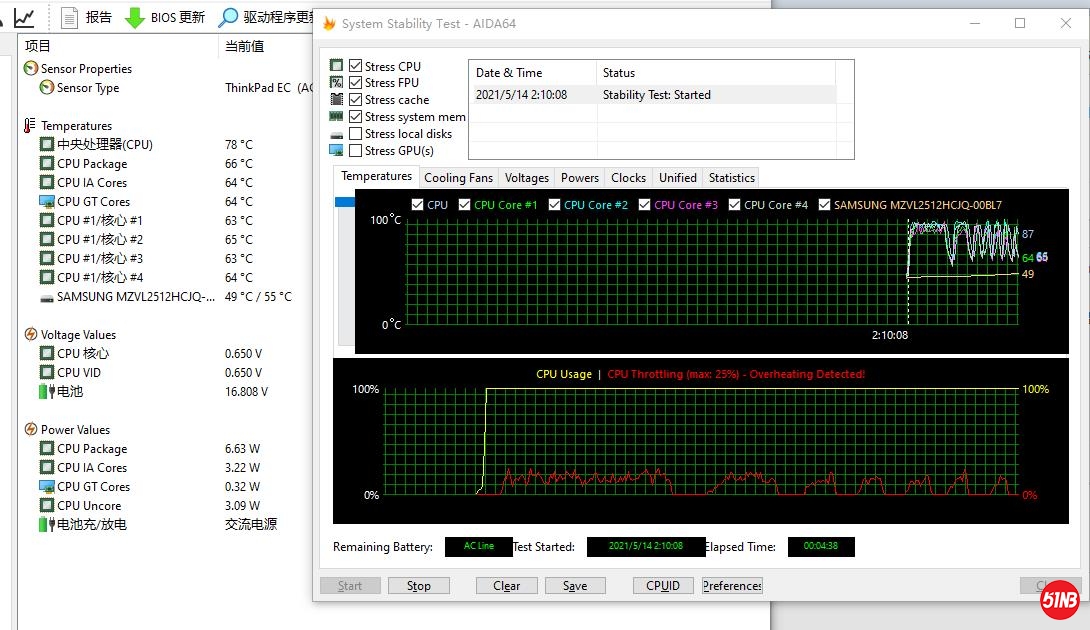Screen dimensions: 1090x630
Task: Open CPUID panel button
Action: point(662,585)
